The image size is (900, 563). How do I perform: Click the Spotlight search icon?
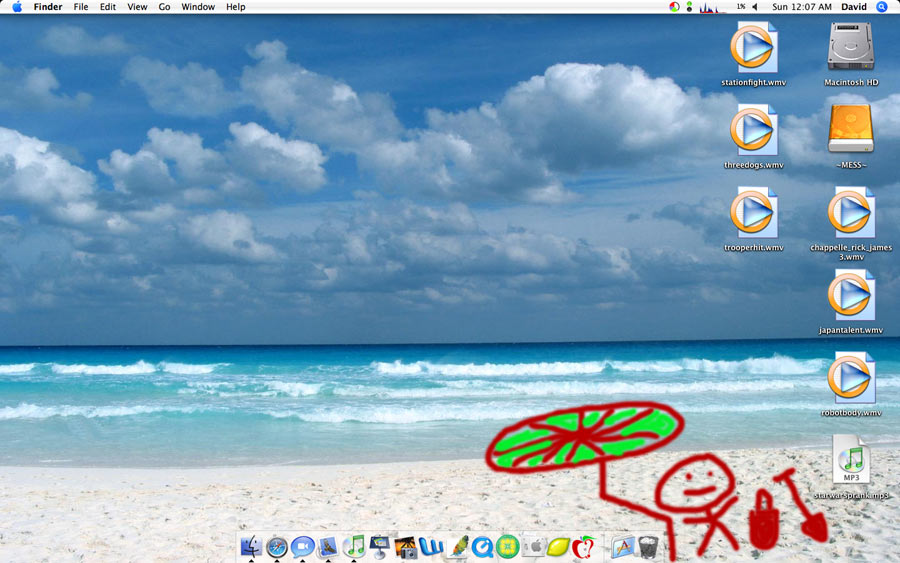882,7
